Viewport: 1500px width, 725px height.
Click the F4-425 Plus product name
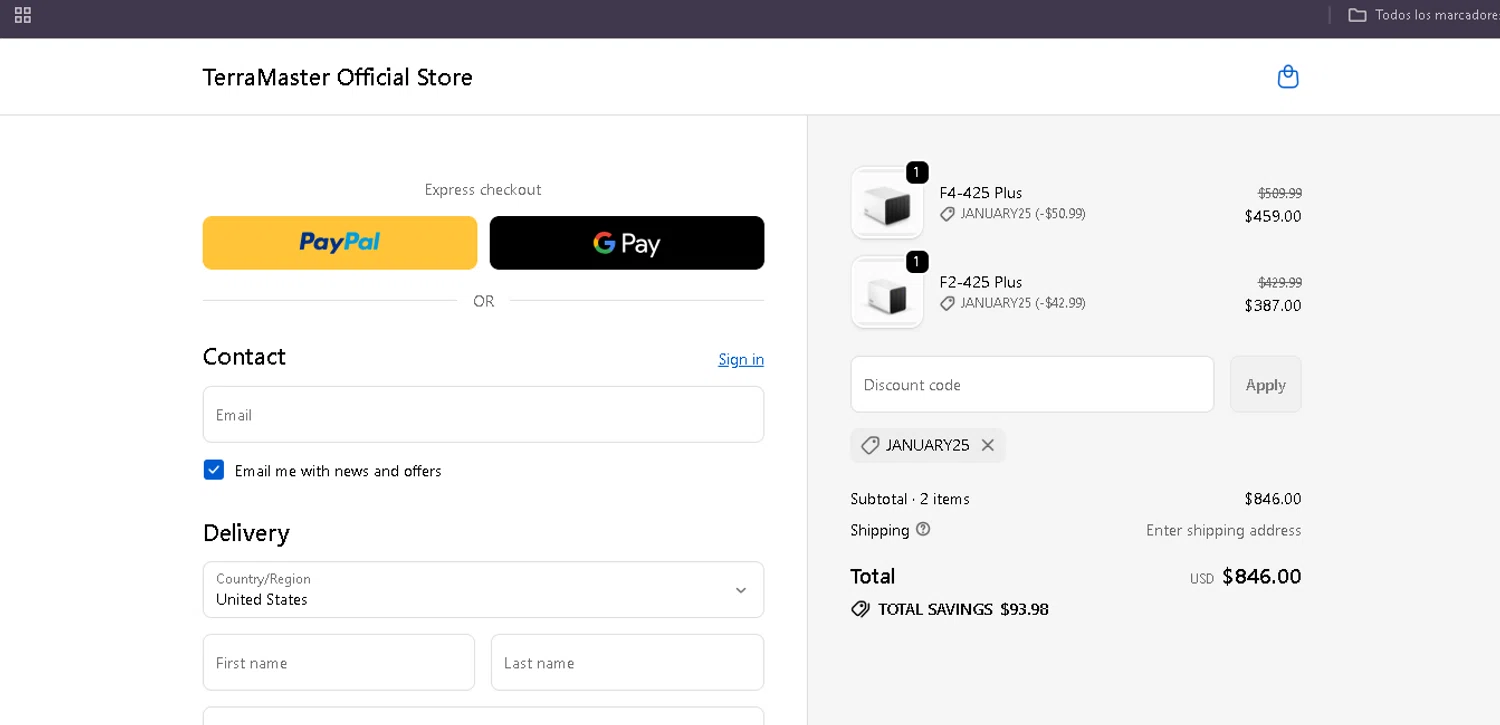point(981,193)
